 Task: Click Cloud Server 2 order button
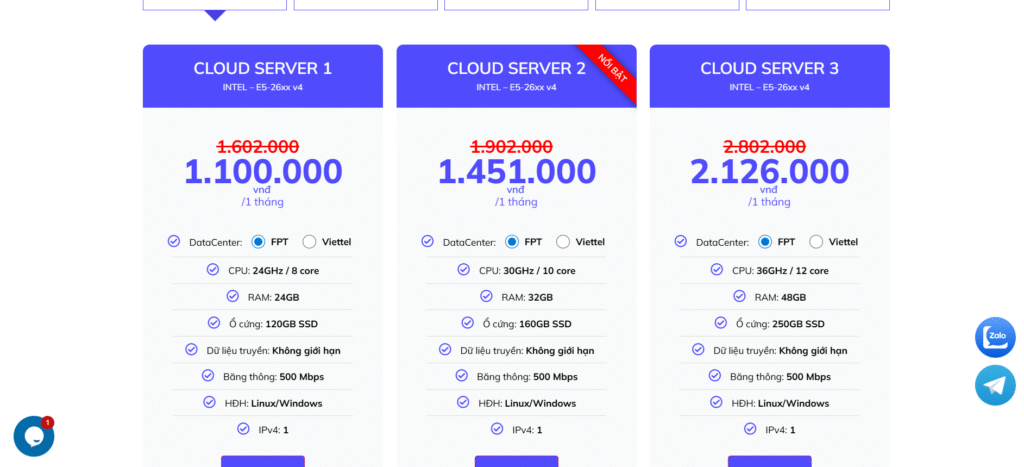coord(516,461)
